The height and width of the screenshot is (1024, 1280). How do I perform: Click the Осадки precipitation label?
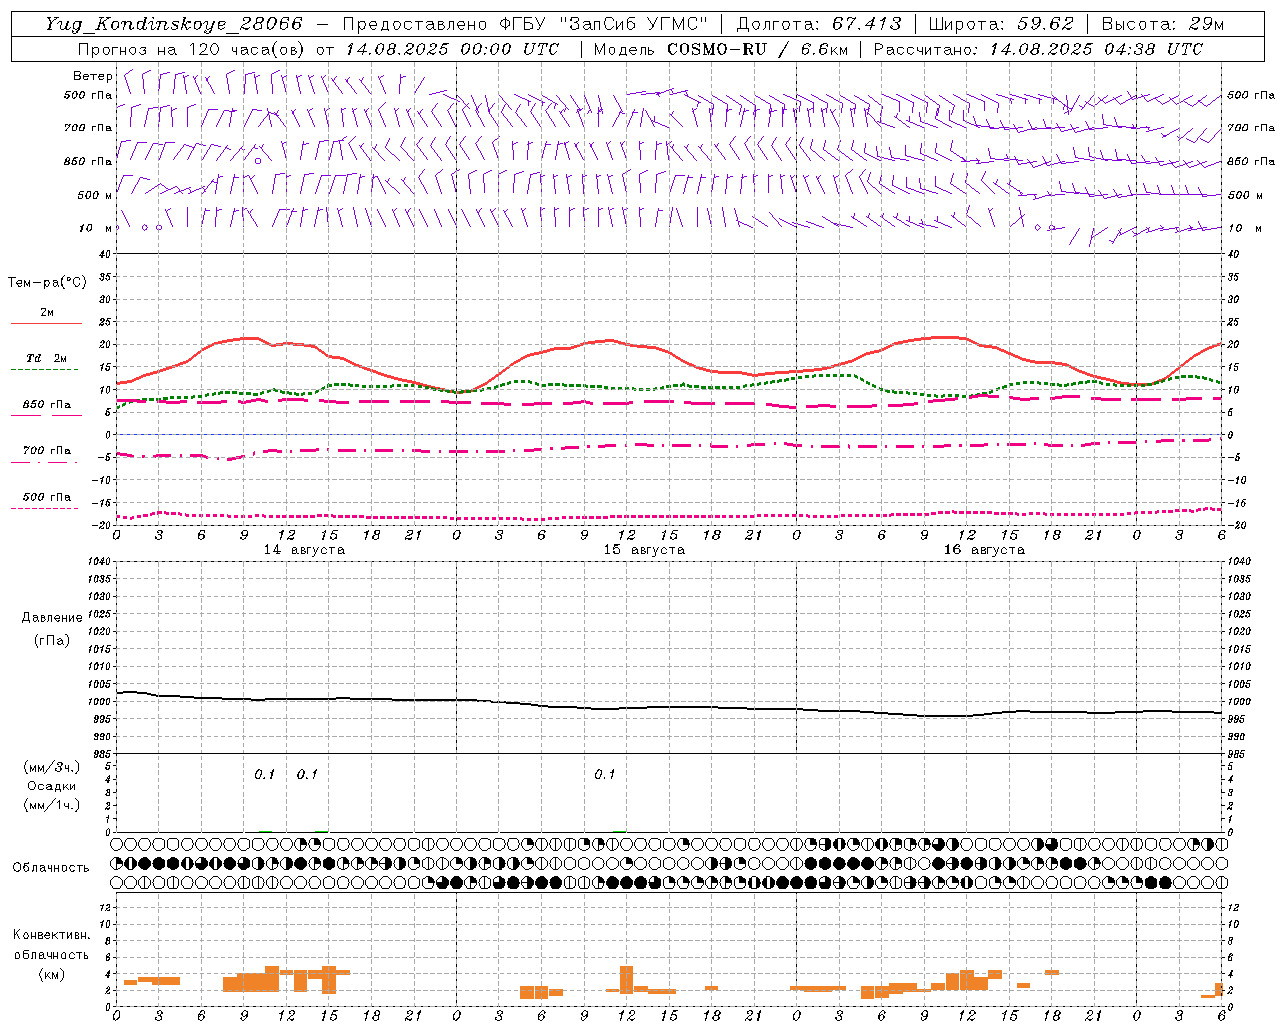click(52, 786)
